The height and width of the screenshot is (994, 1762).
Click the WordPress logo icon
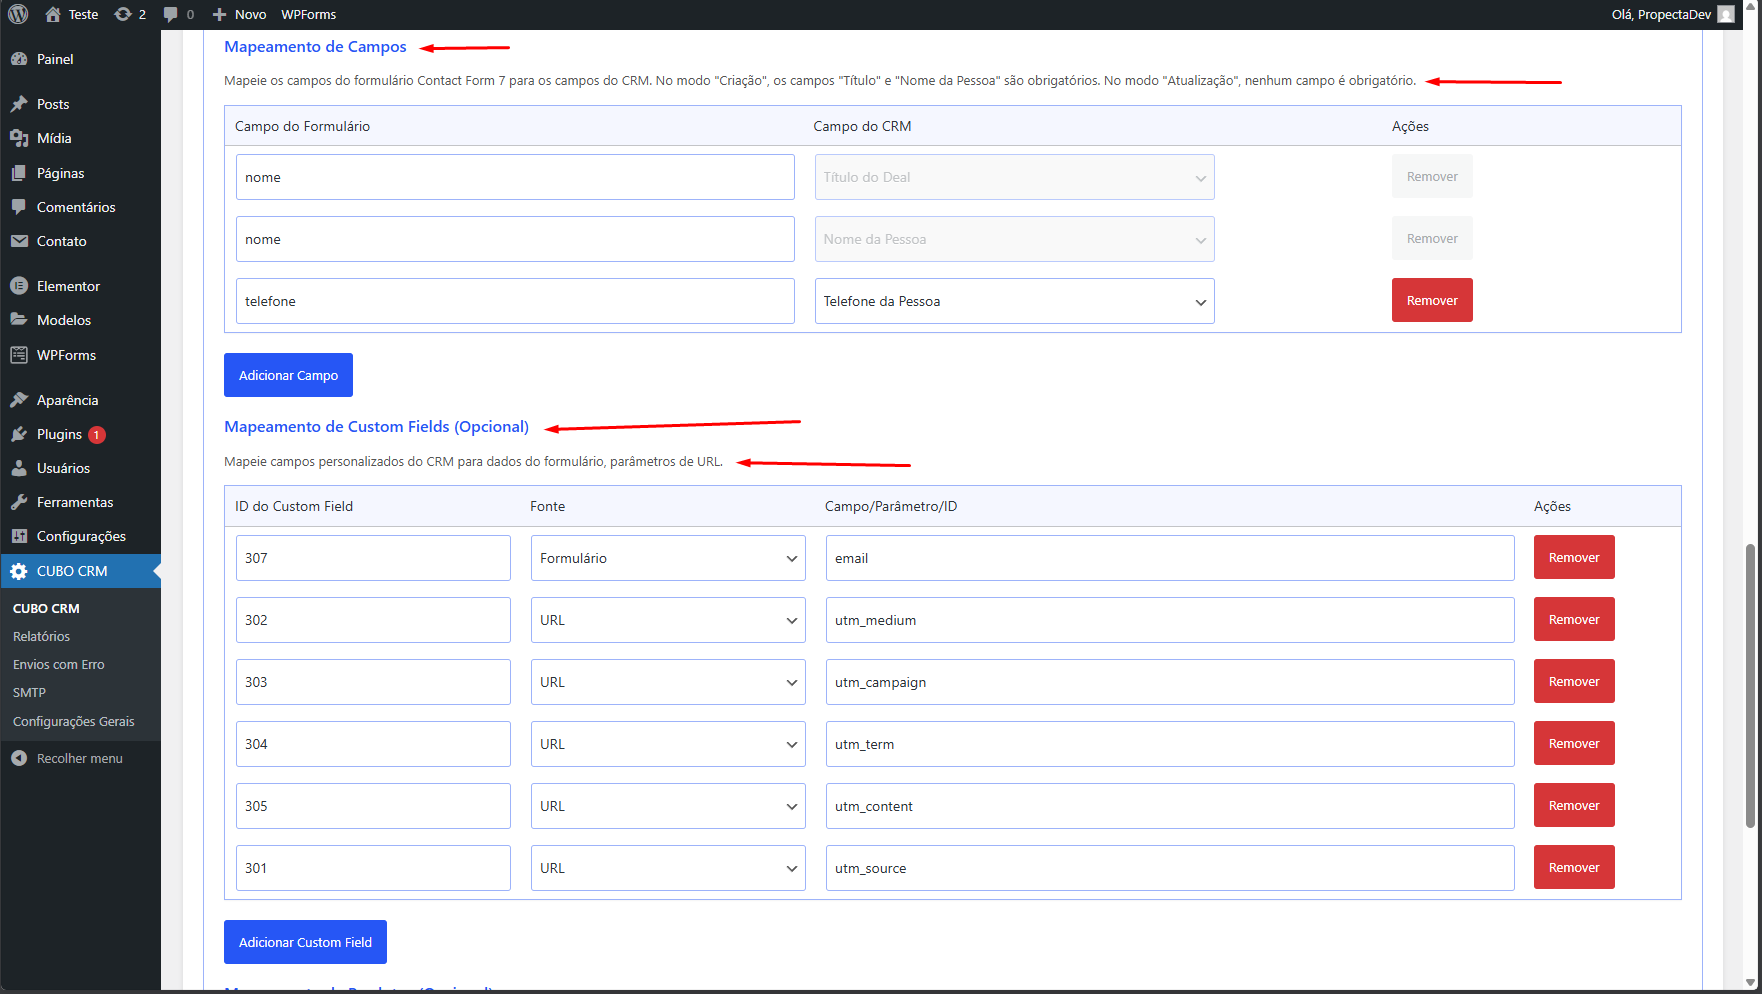tap(18, 14)
